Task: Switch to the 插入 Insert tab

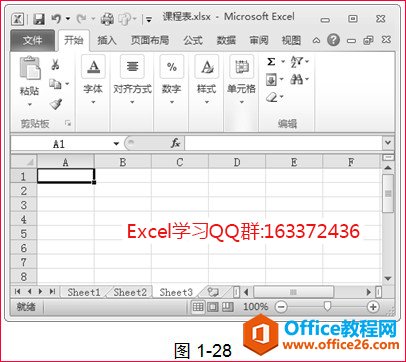Action: (x=107, y=40)
